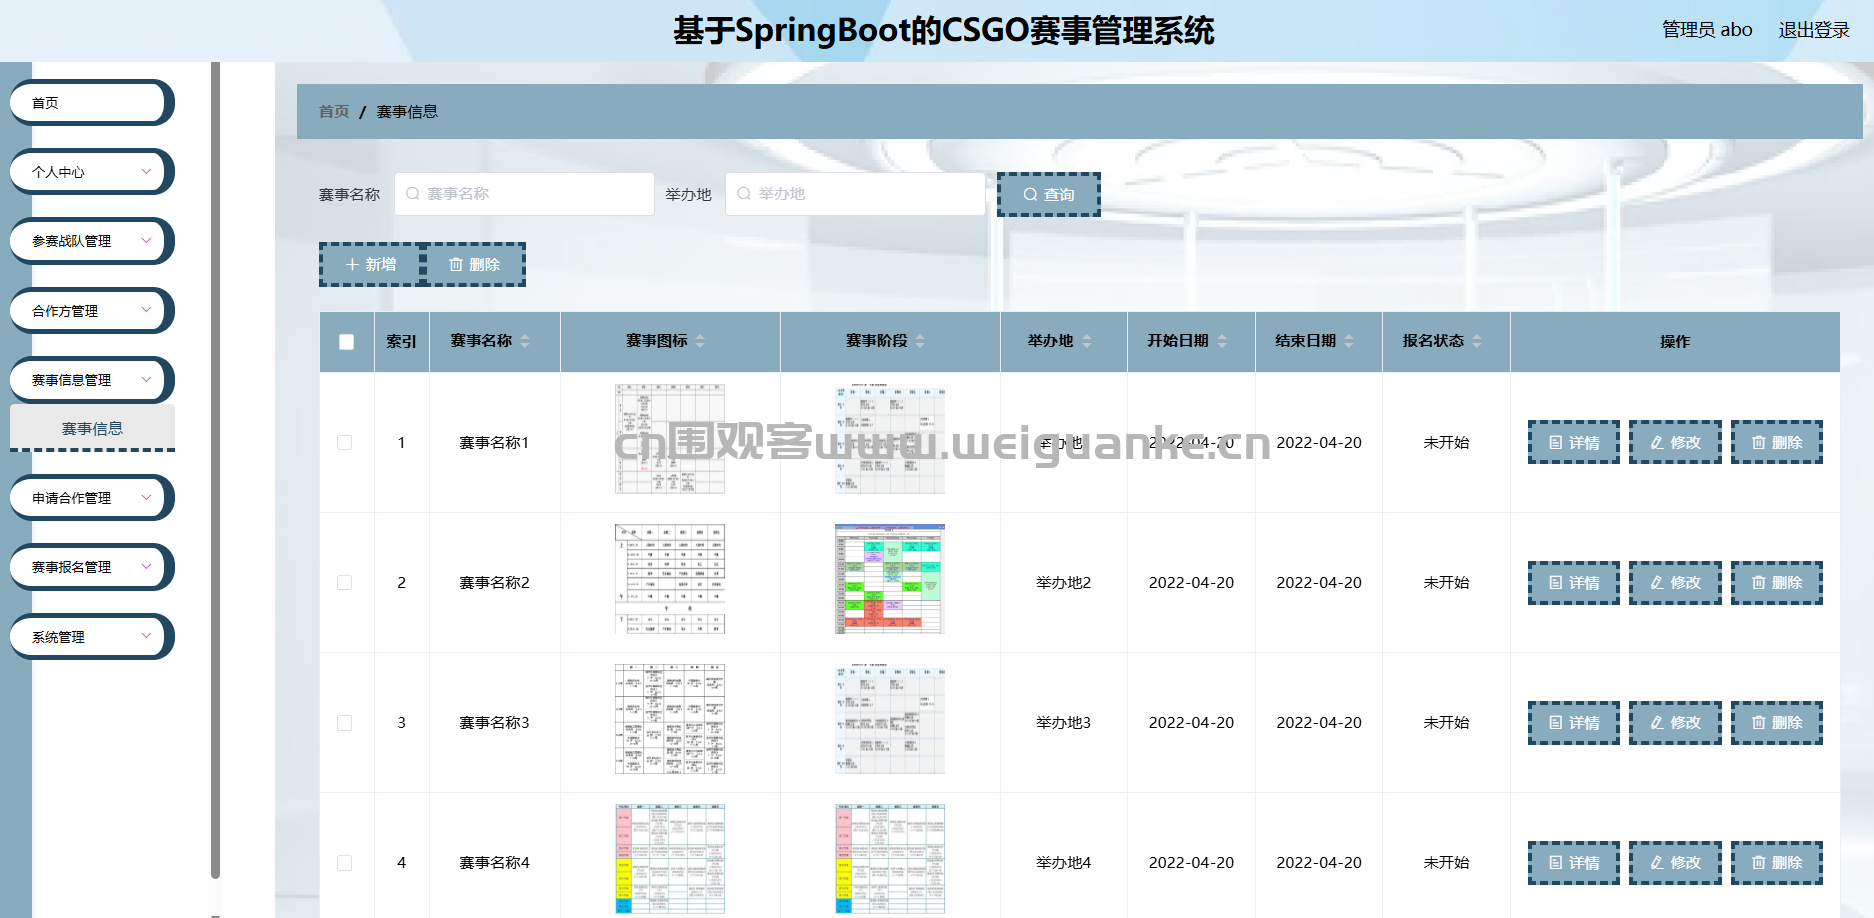1874x918 pixels.
Task: Click 删除 for 赛事名称4 row
Action: coord(1777,862)
